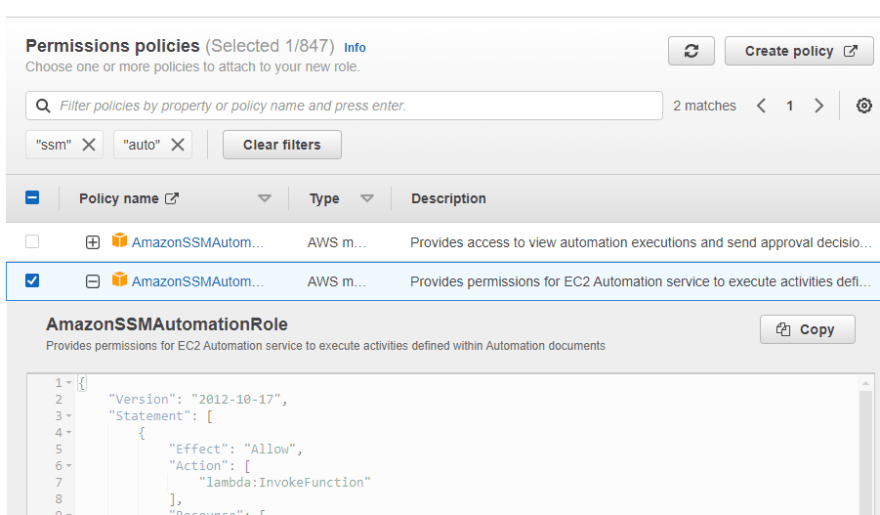880x515 pixels.
Task: Click the Type column header label
Action: (324, 199)
